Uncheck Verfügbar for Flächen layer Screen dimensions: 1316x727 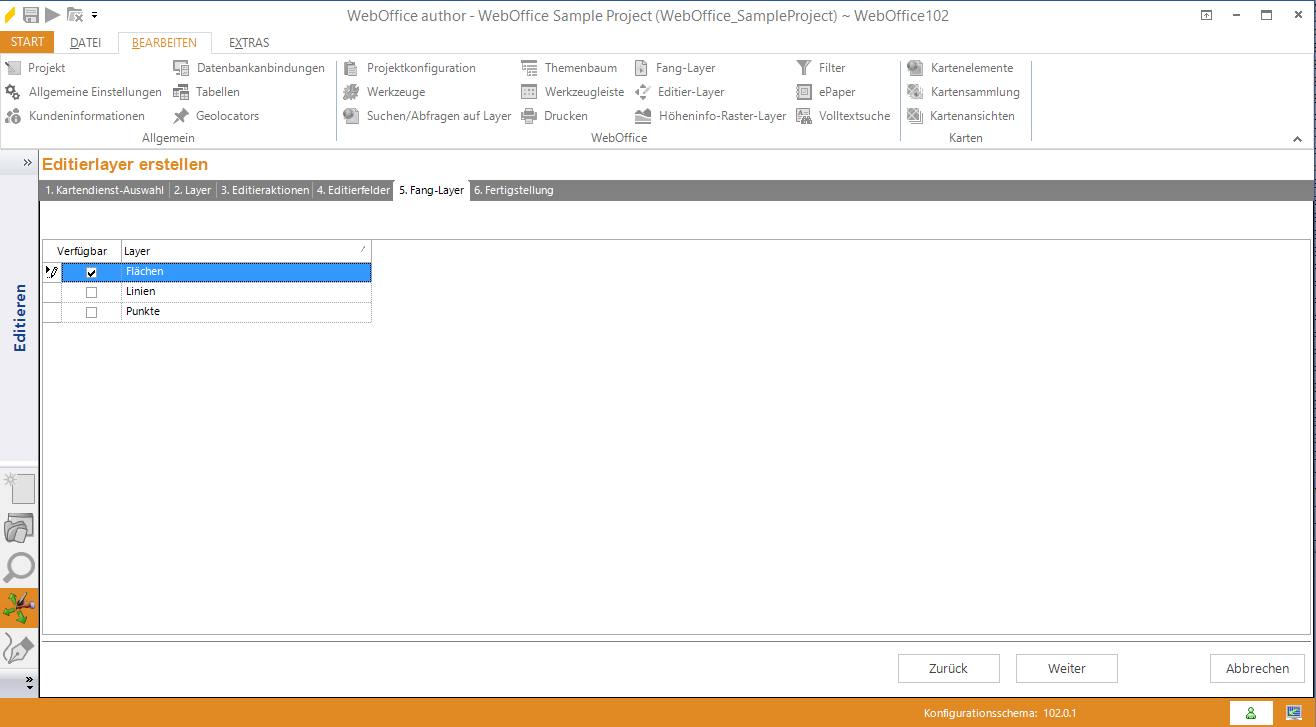point(92,272)
